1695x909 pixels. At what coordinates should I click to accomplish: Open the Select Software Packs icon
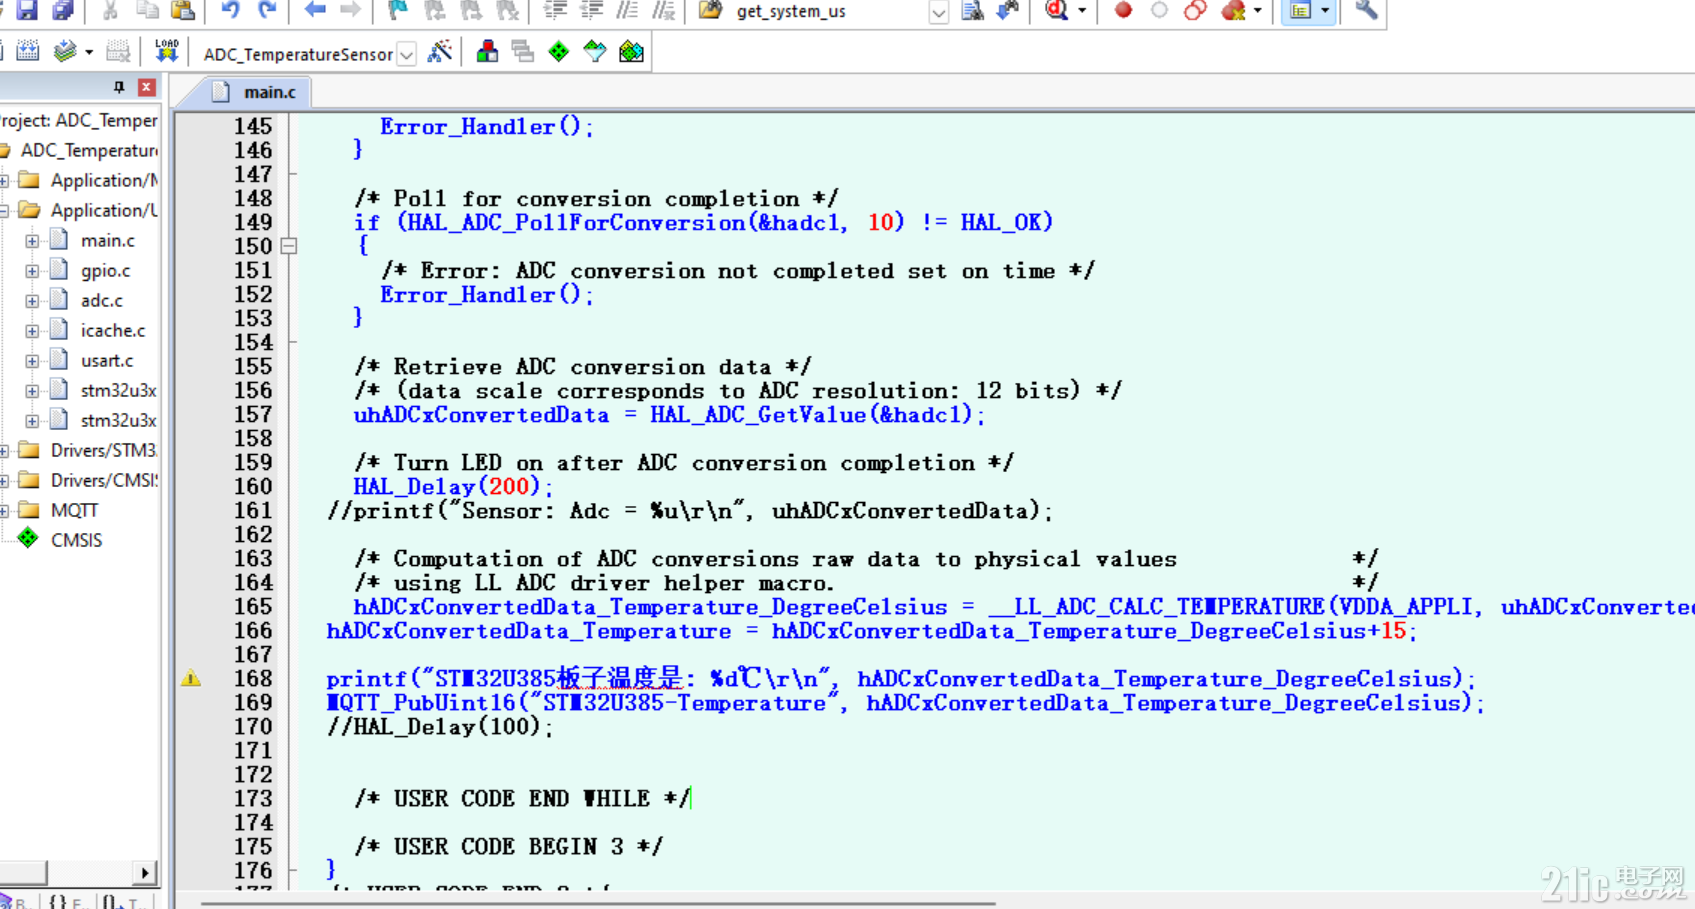[x=595, y=52]
